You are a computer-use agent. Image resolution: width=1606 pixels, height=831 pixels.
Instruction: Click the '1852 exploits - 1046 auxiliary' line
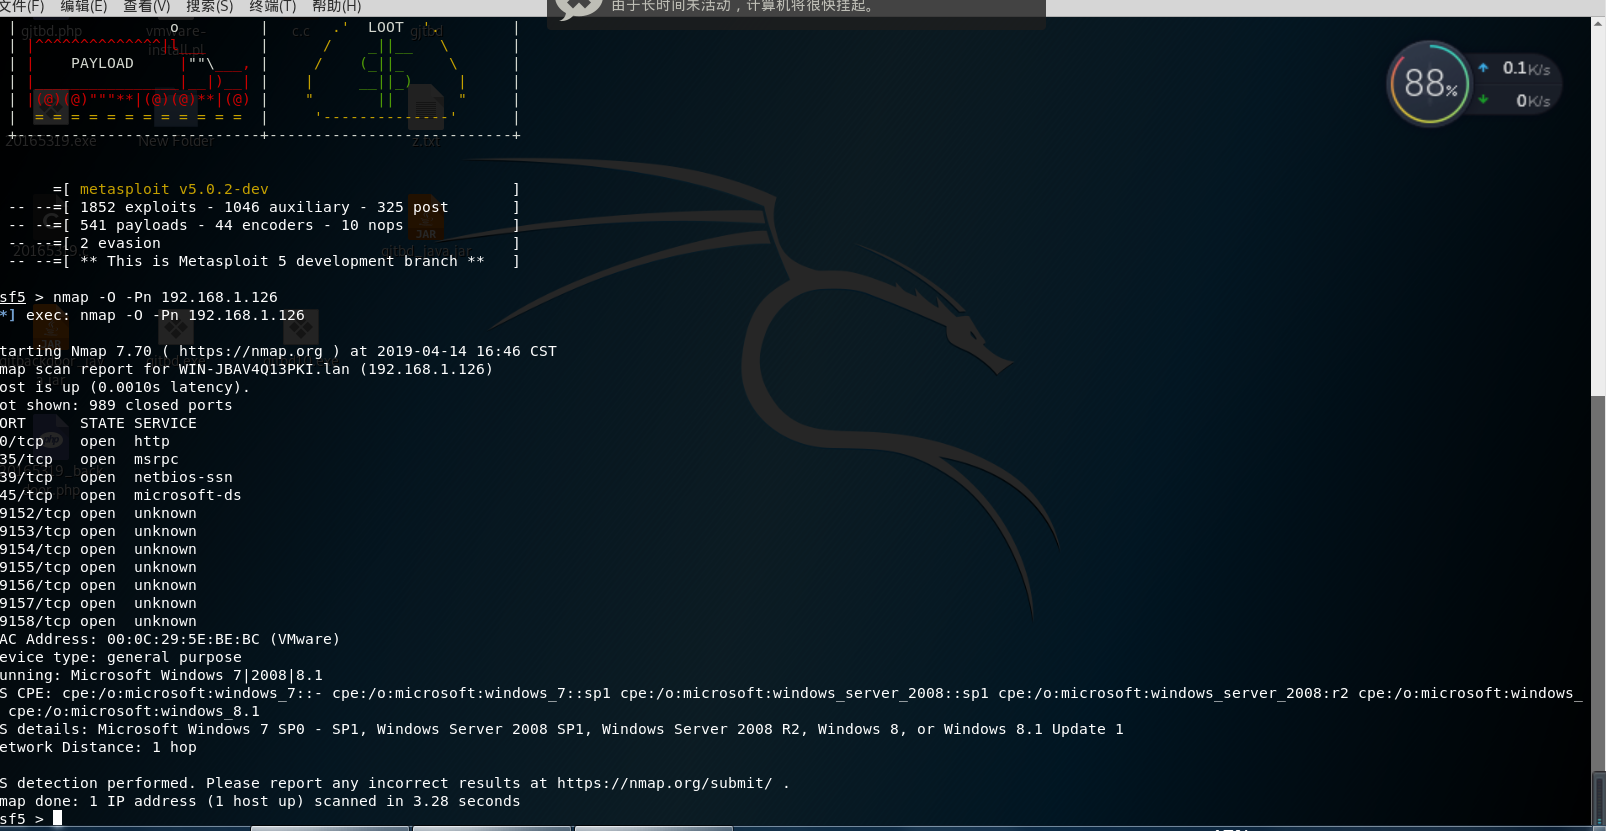coord(264,207)
